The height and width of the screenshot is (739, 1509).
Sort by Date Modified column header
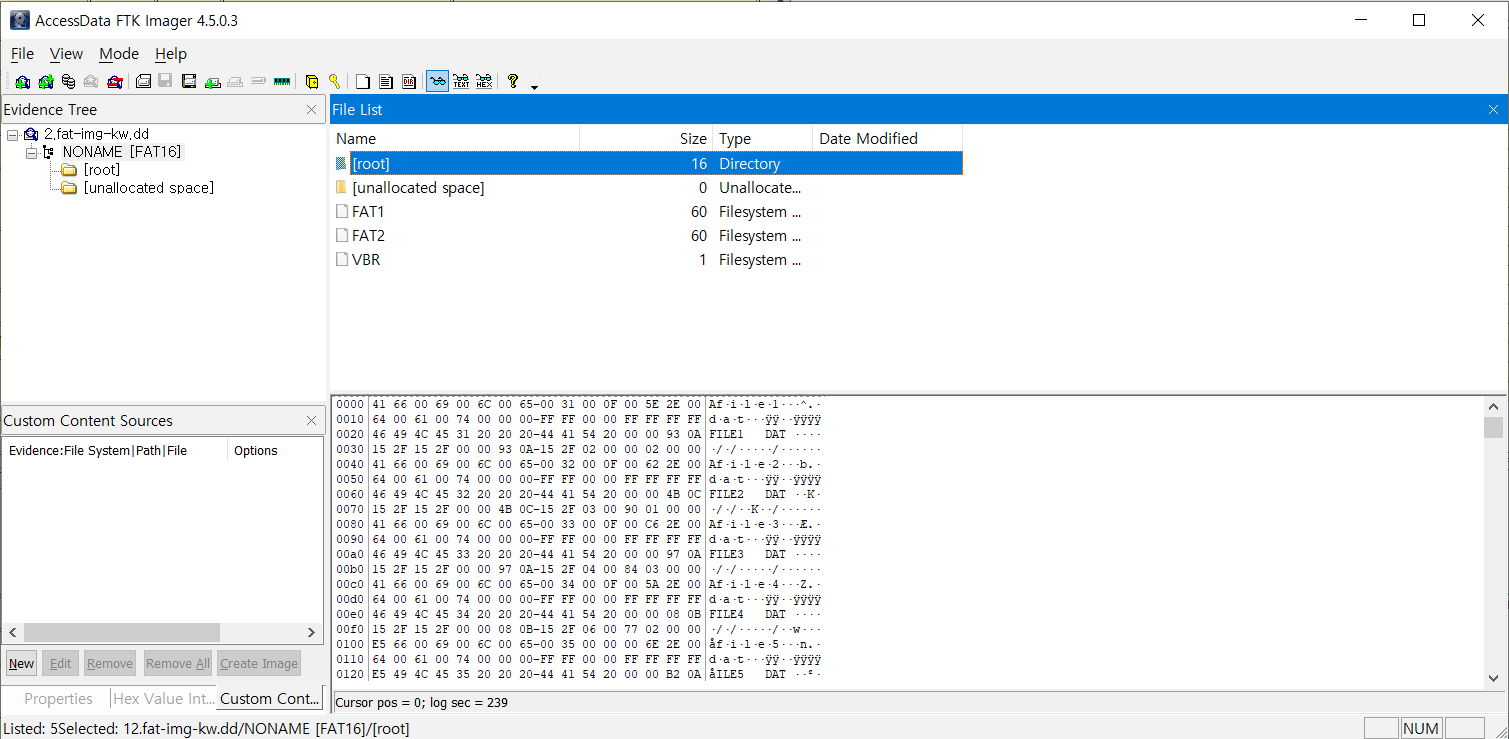click(x=888, y=139)
